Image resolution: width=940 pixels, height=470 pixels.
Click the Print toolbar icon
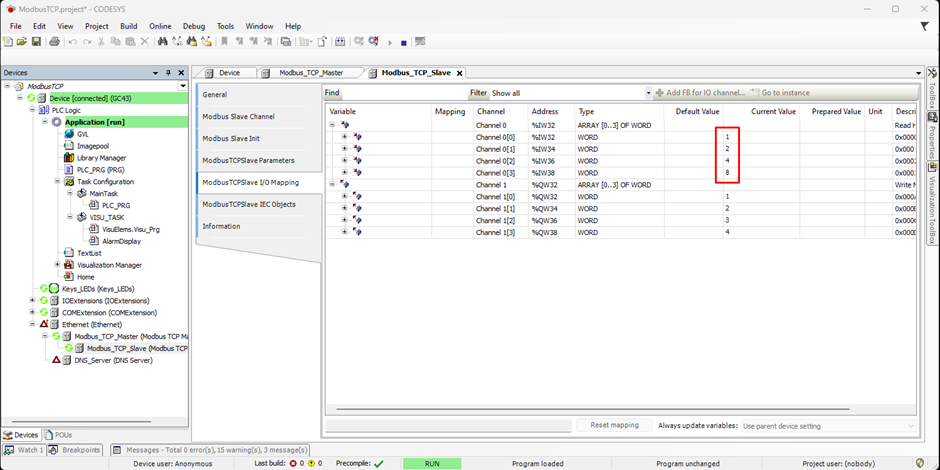(x=55, y=42)
